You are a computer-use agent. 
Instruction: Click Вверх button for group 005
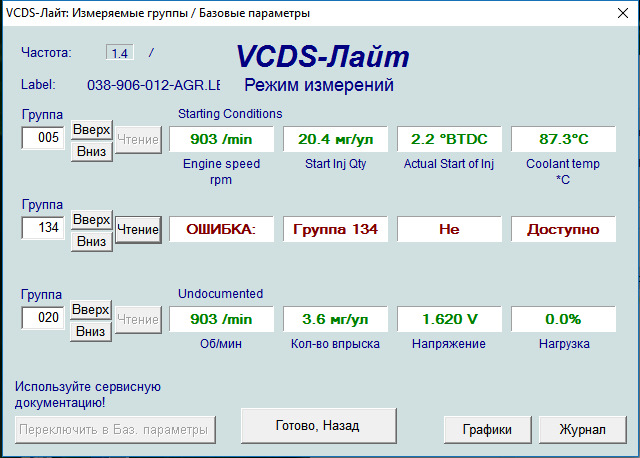[92, 130]
